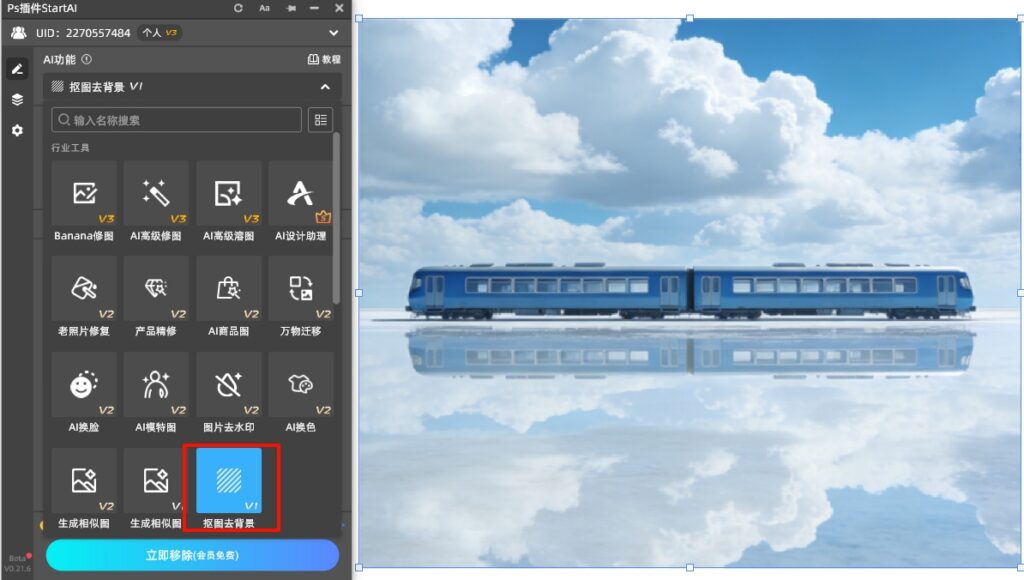The width and height of the screenshot is (1024, 580).
Task: Click the 输入名称搜索 search field
Action: tap(176, 120)
